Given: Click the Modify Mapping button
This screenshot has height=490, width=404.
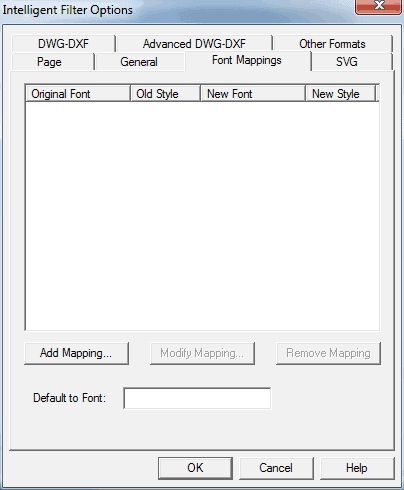Looking at the screenshot, I should coord(202,353).
